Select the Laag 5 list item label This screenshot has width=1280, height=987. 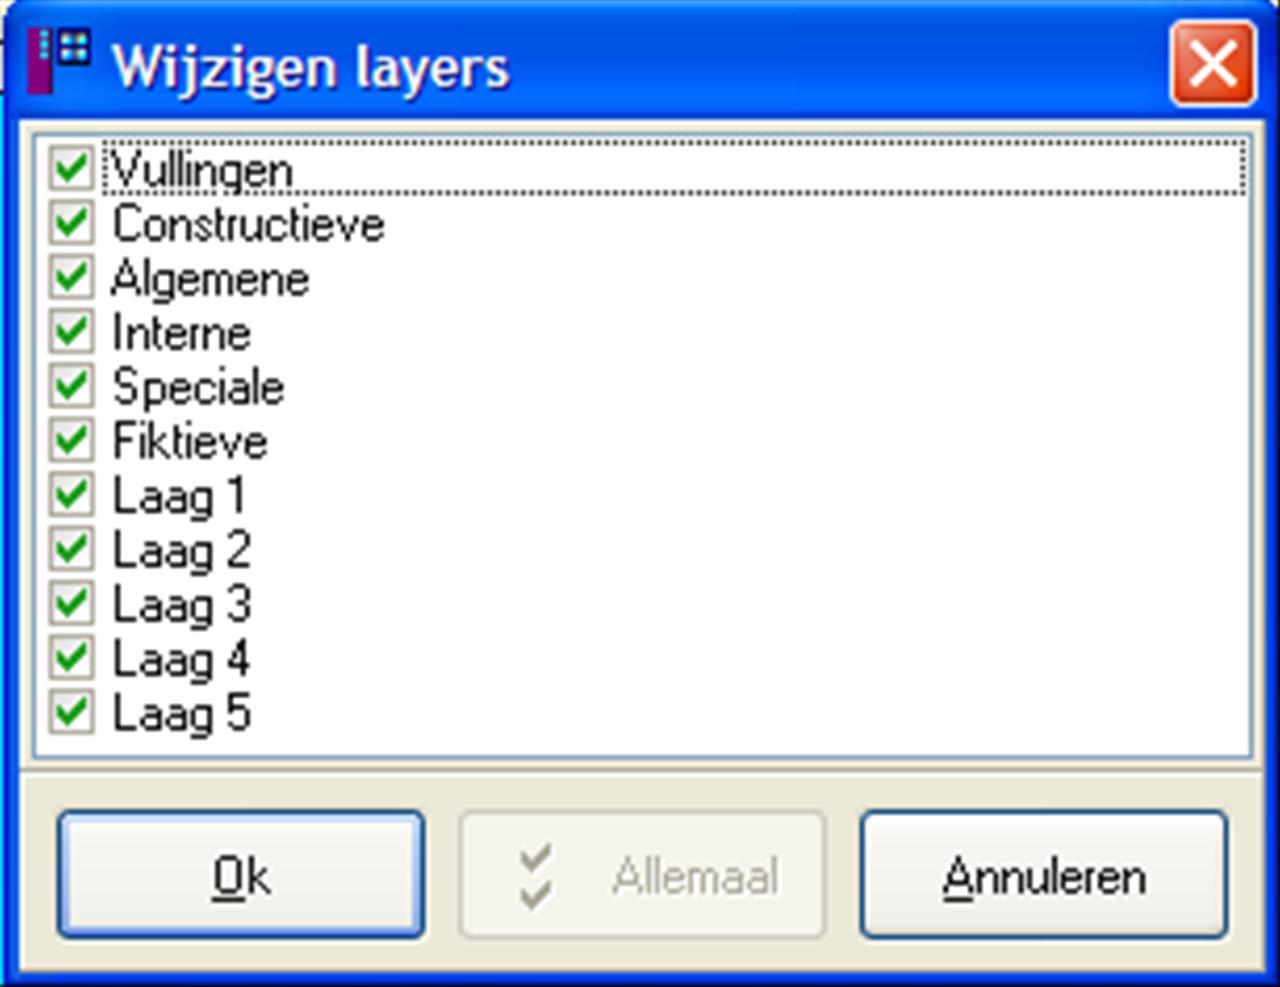[181, 713]
